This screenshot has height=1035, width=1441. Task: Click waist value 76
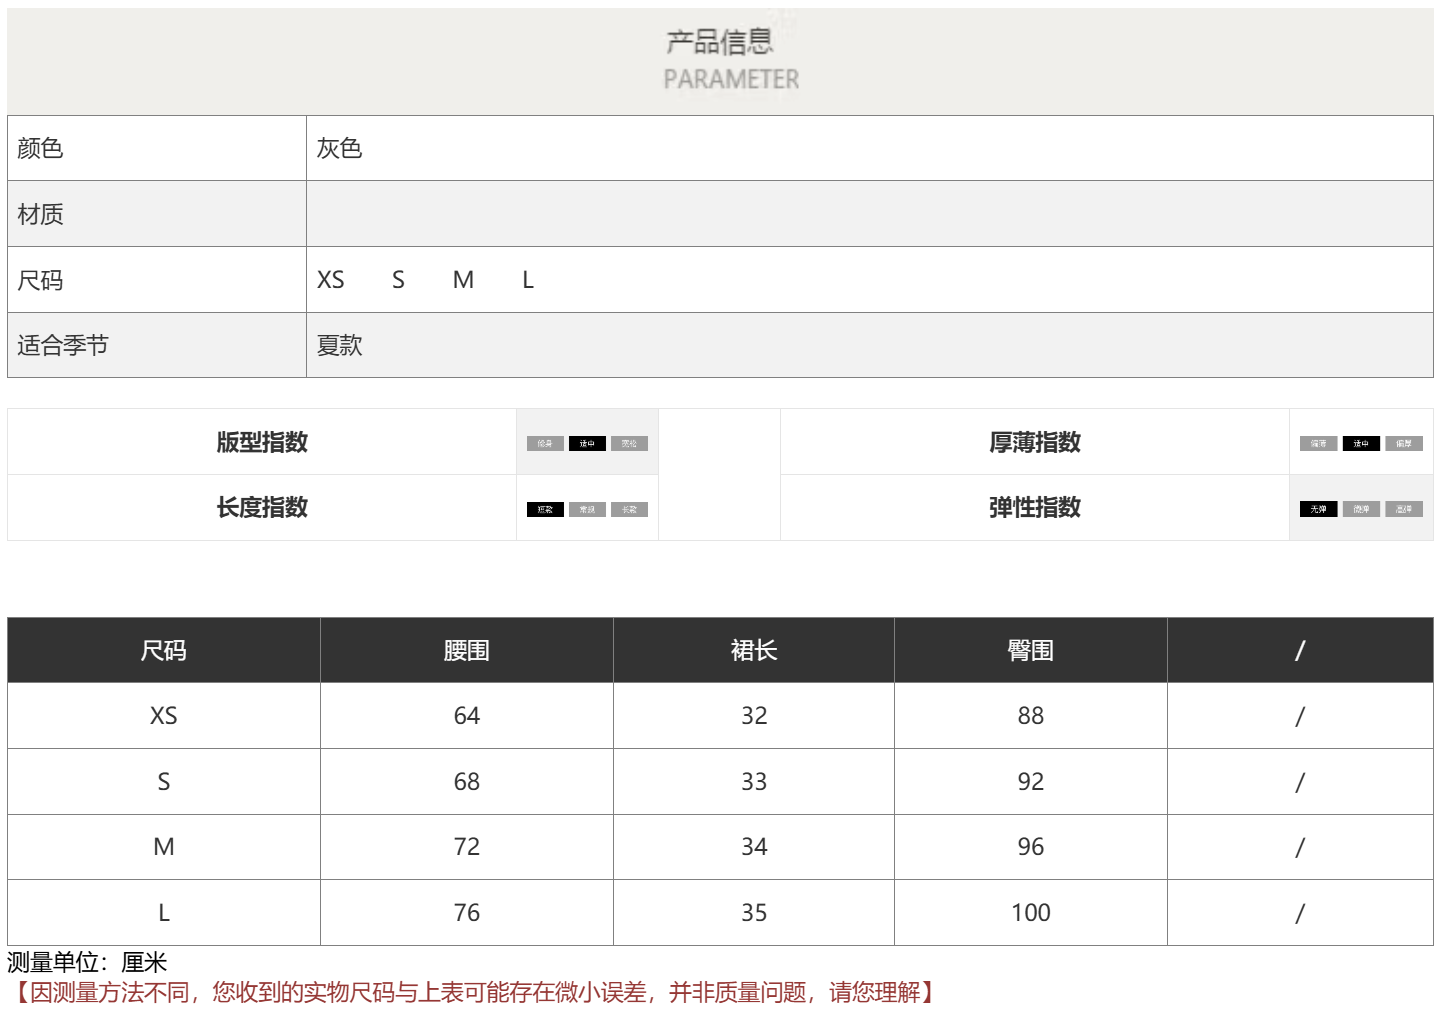tap(467, 913)
